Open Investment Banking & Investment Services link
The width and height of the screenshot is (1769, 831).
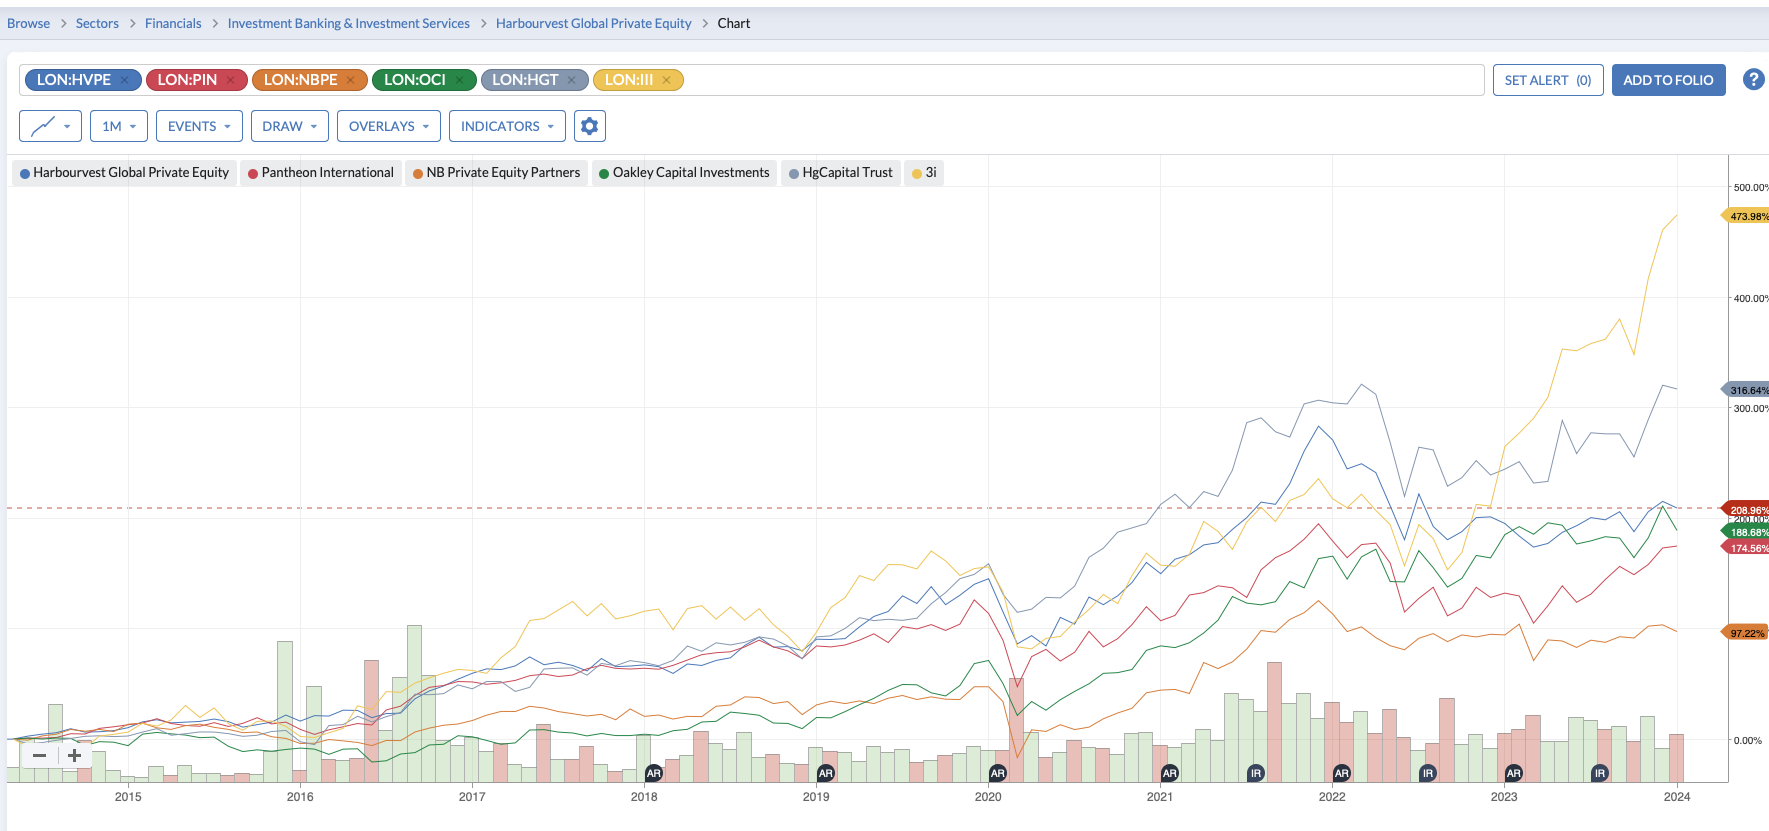point(349,23)
